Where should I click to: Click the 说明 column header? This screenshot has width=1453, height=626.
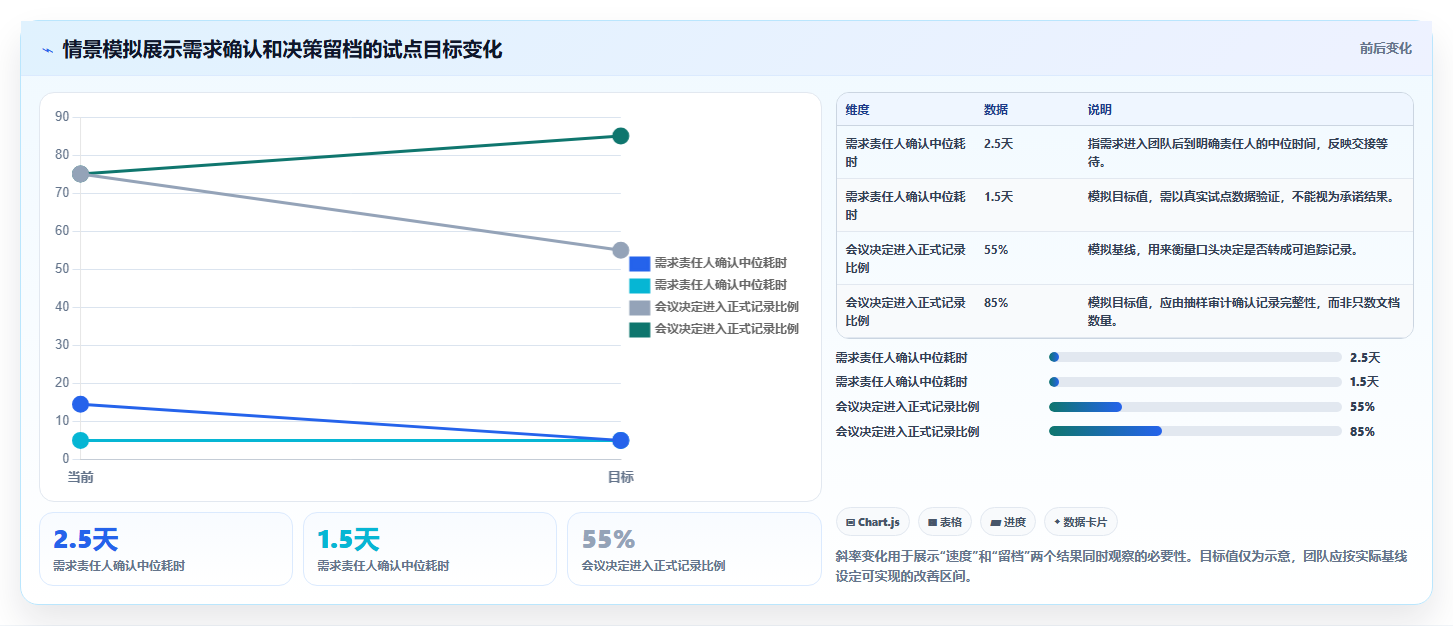pyautogui.click(x=1100, y=110)
